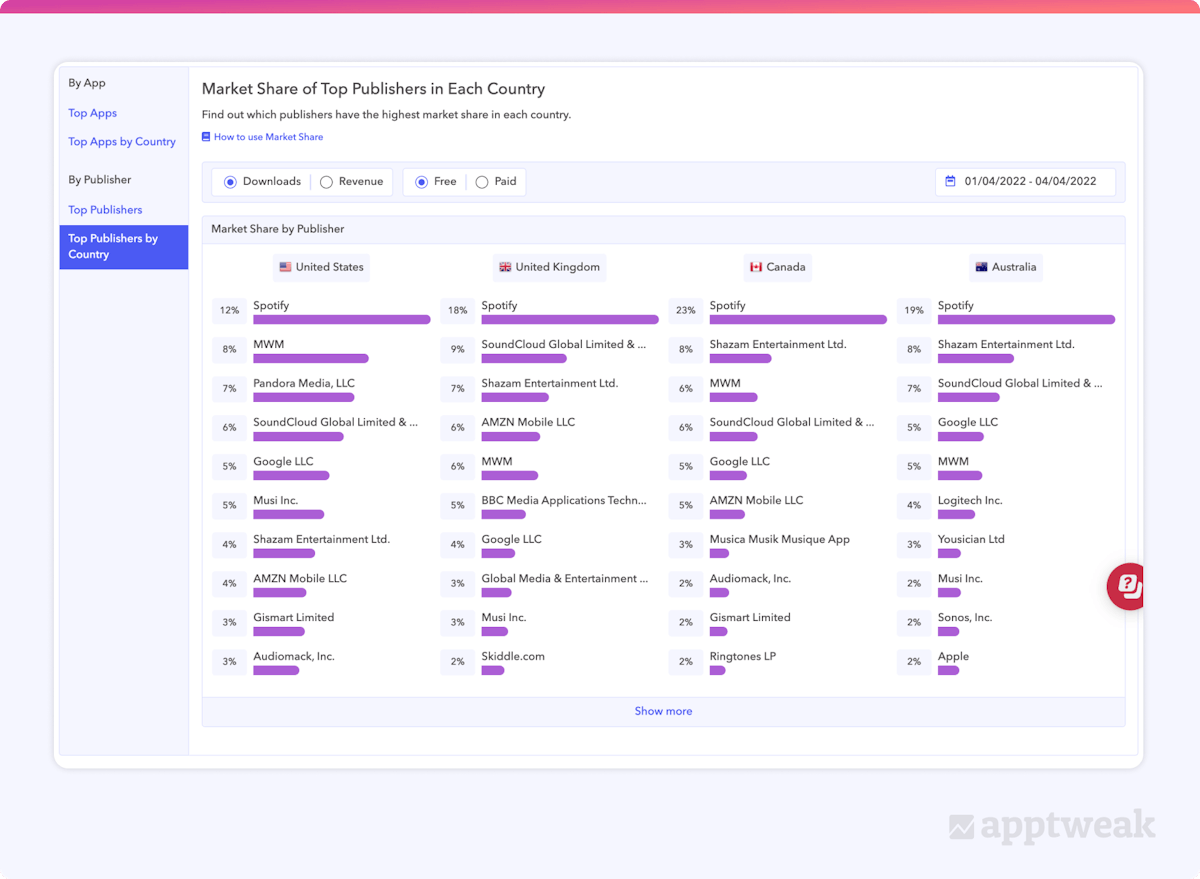Switch to Top Publishers in the sidebar

(x=105, y=209)
